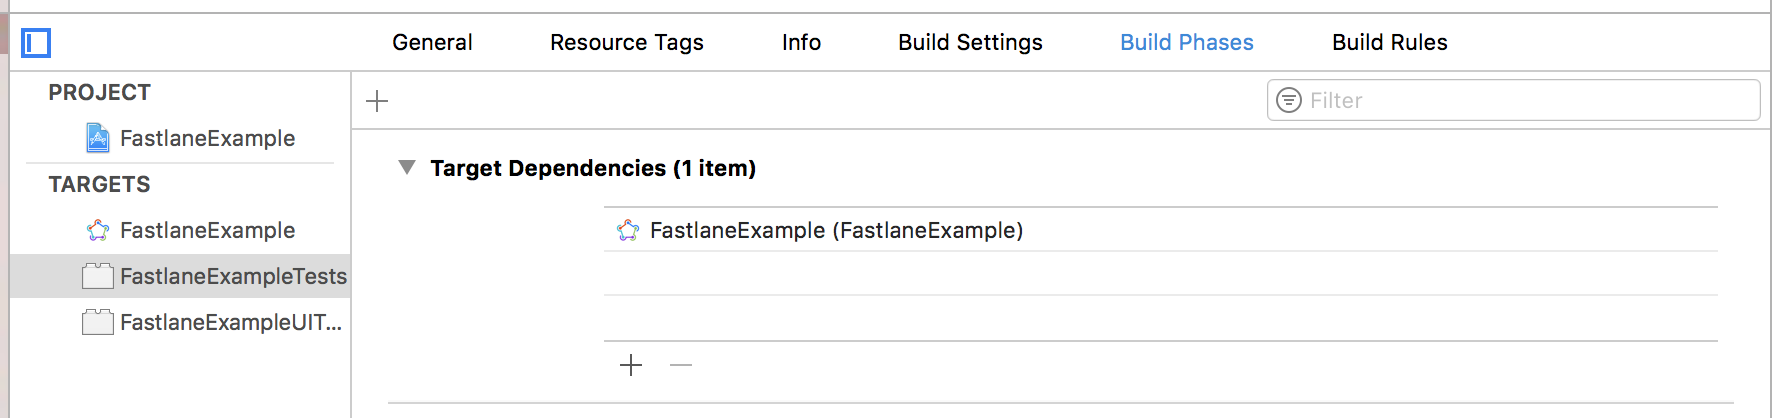Click the FastlaneExampleTests bundle icon
The height and width of the screenshot is (418, 1772).
[x=98, y=276]
